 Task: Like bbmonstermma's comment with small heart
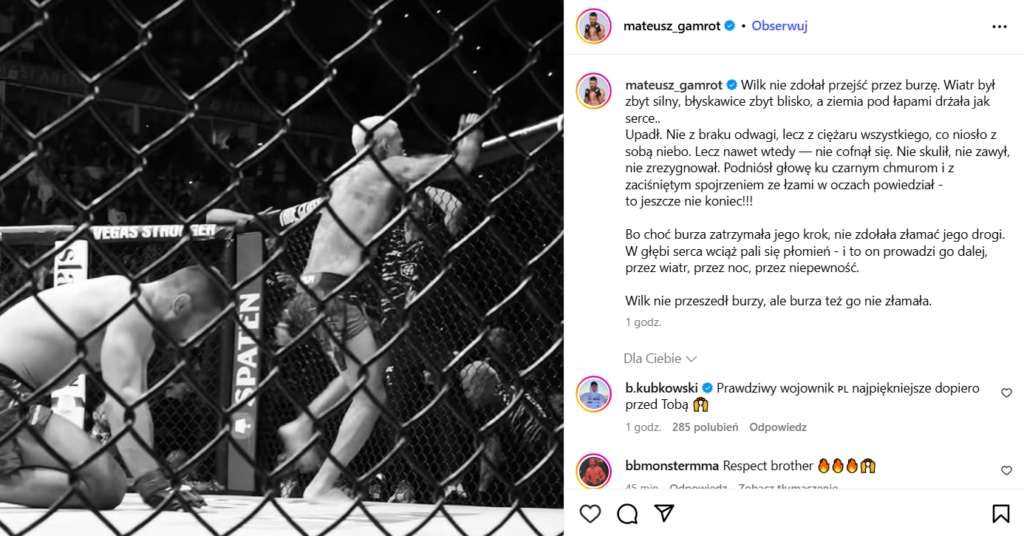point(1006,471)
